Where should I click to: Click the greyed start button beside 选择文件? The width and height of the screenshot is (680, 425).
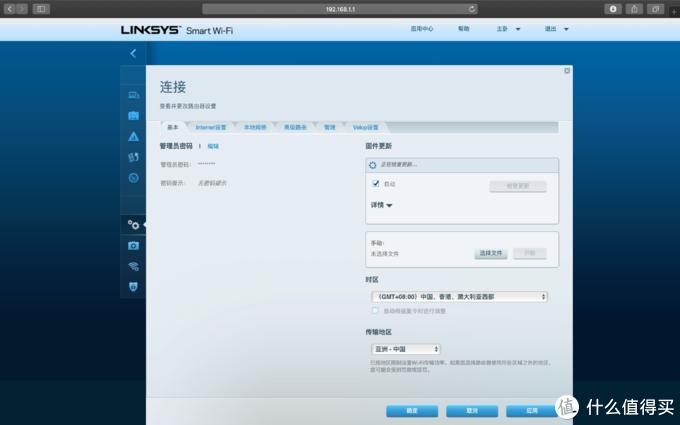click(530, 253)
